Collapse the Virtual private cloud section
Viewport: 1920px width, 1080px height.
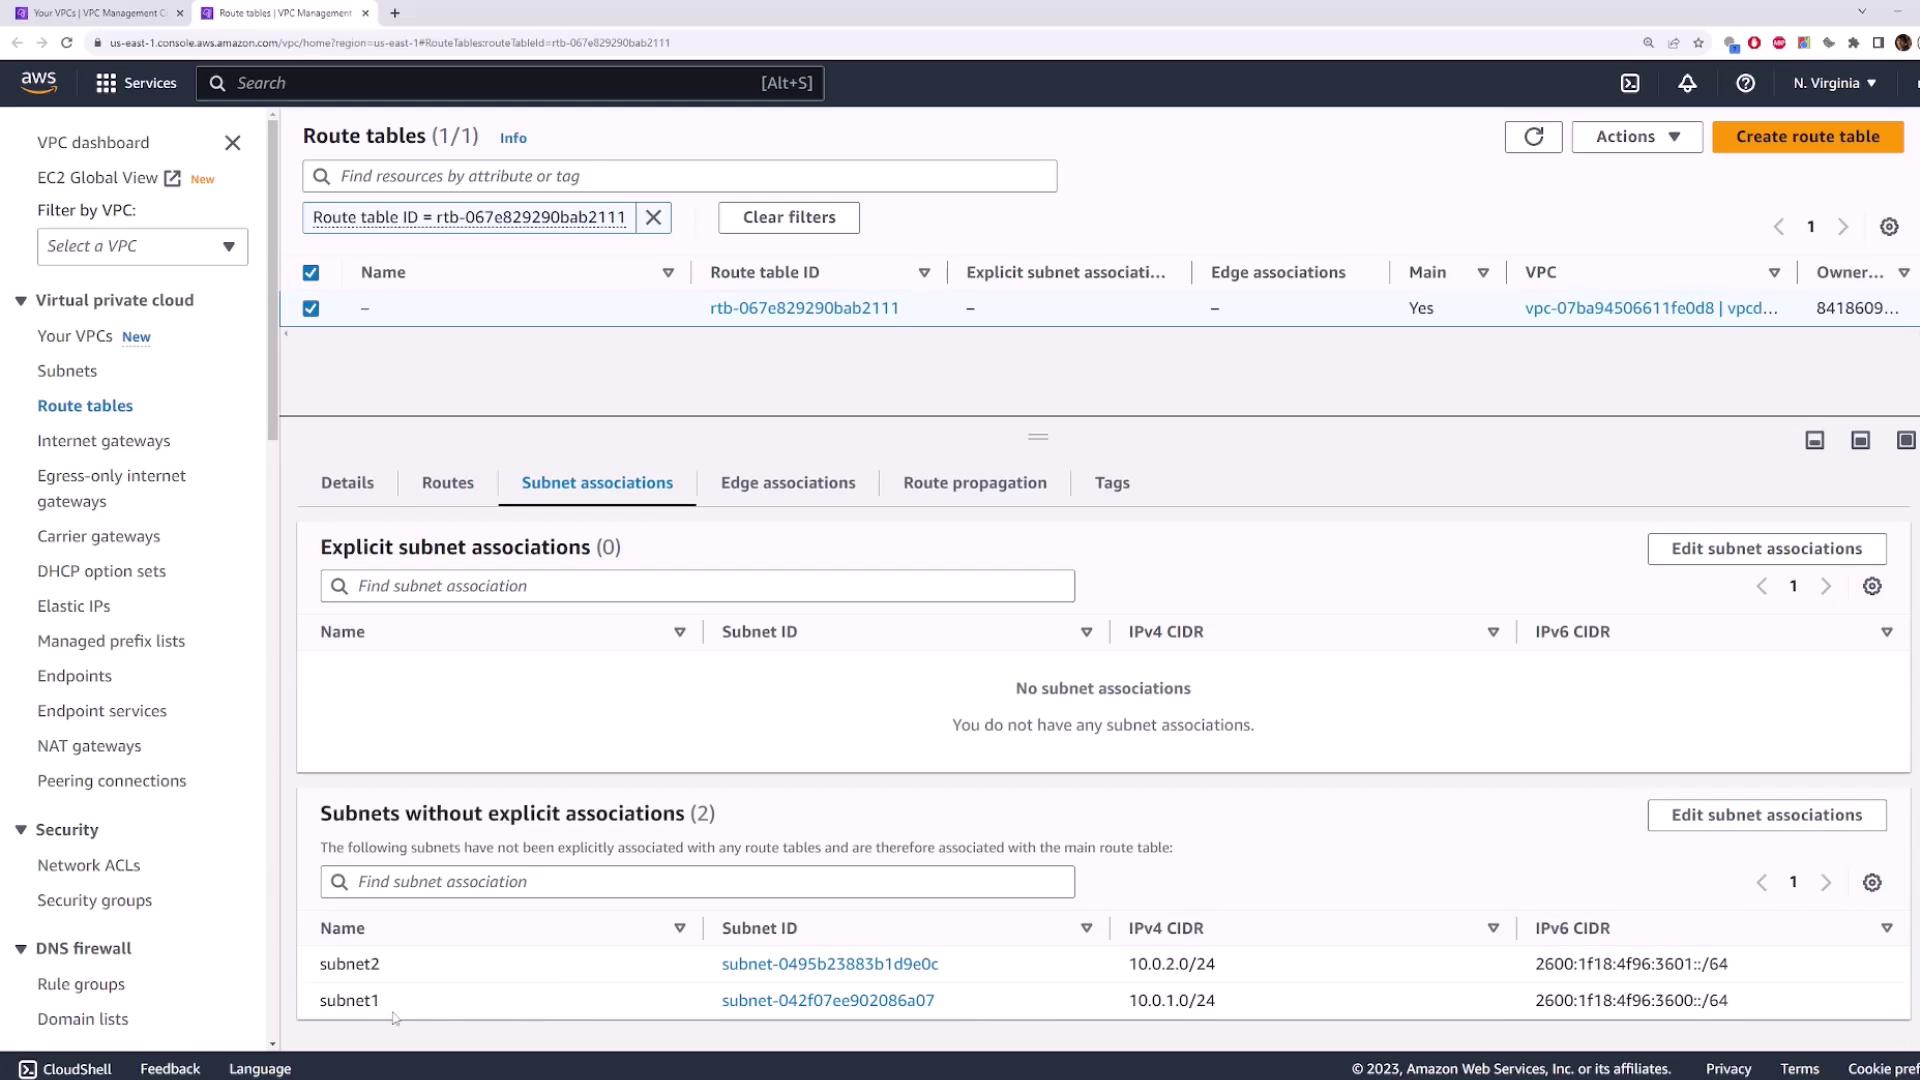[x=20, y=301]
